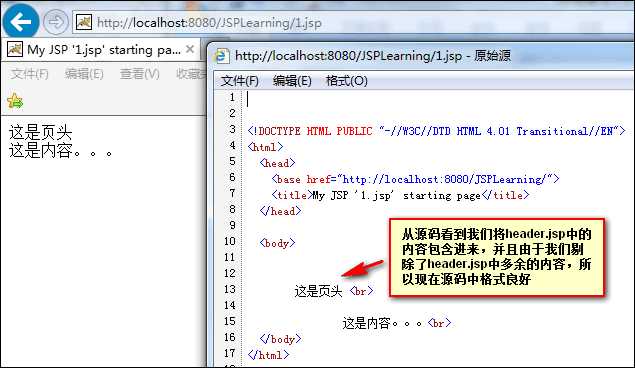The width and height of the screenshot is (635, 368).
Task: Click the <head> opening tag line
Action: tap(278, 163)
